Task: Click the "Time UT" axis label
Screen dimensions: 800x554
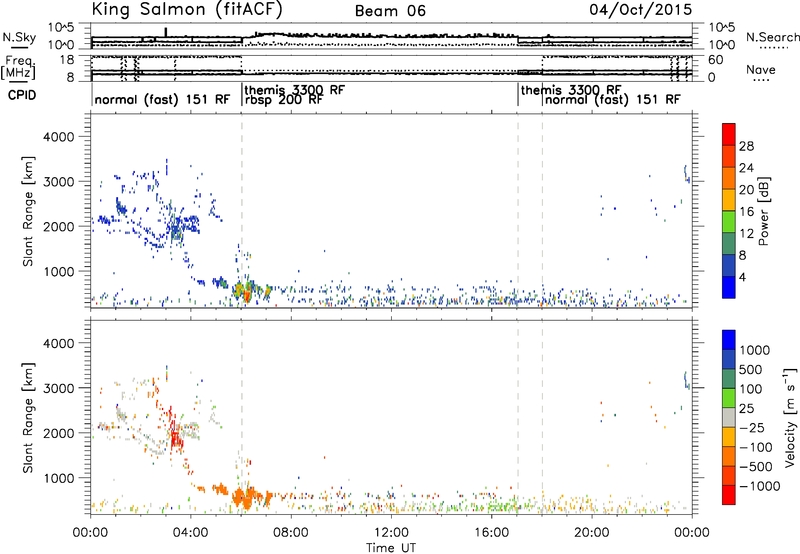Action: (391, 548)
